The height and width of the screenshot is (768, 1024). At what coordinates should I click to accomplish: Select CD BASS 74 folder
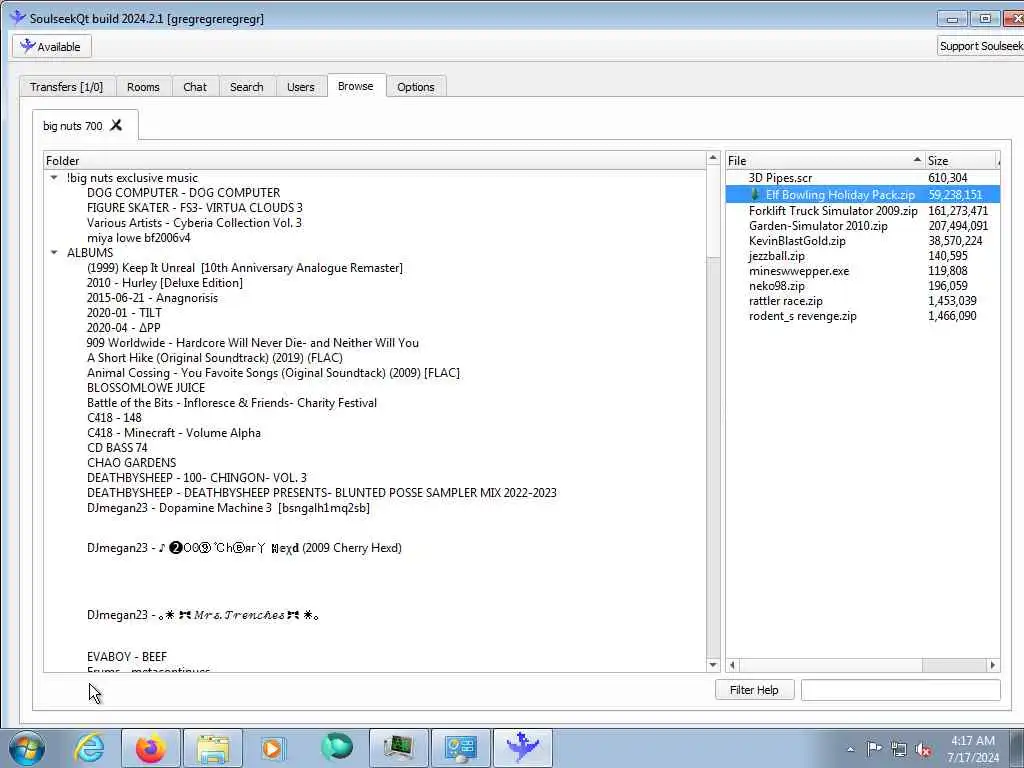tap(117, 448)
